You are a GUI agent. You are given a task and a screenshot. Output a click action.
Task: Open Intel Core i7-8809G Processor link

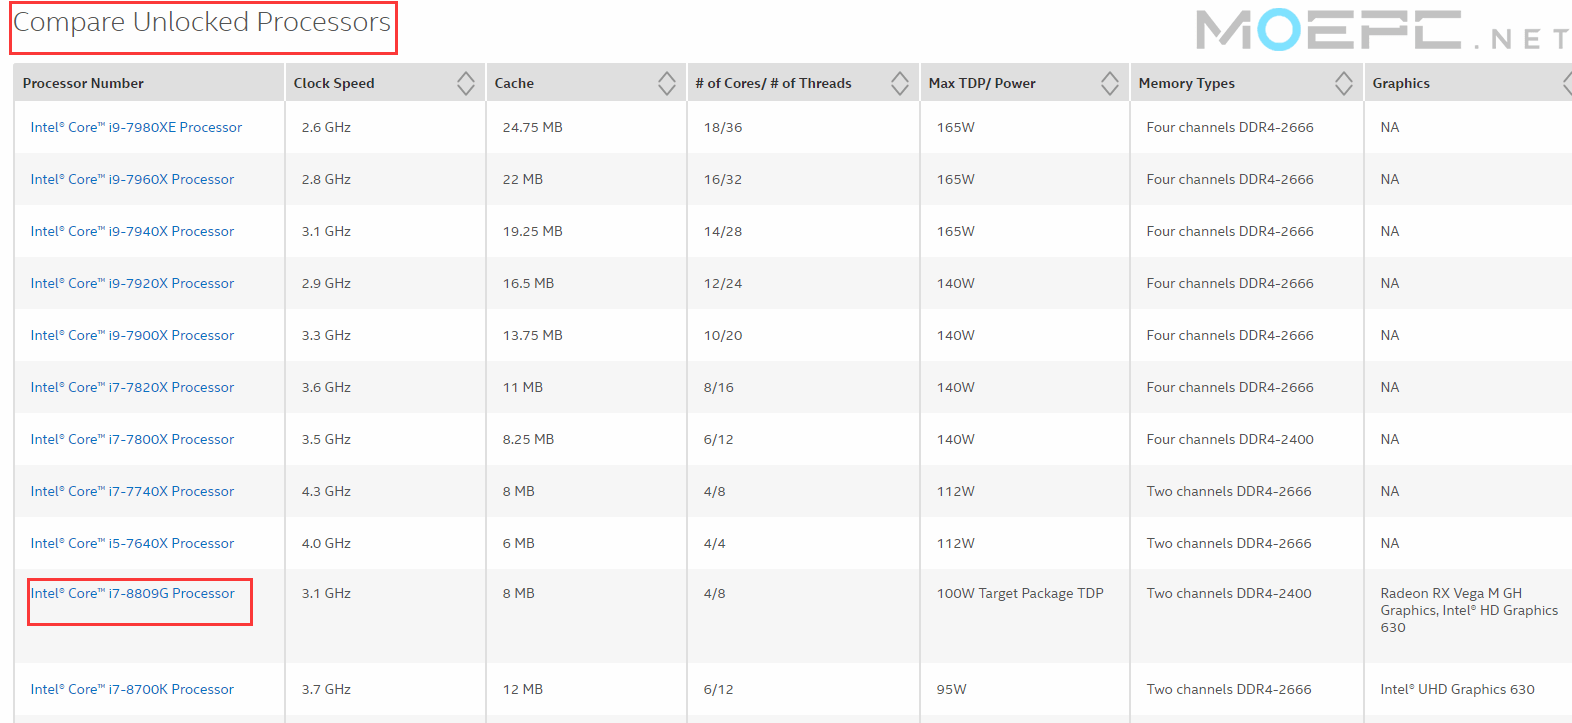tap(132, 593)
